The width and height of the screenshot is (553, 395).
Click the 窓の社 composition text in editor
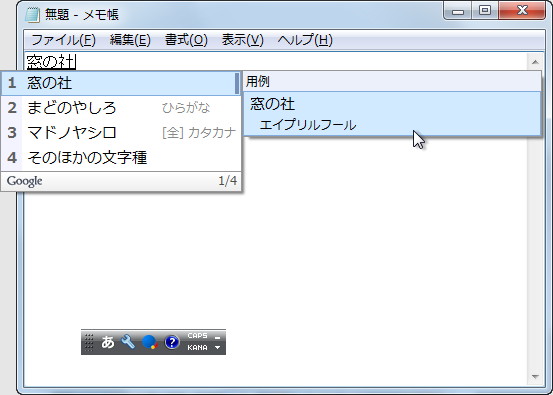click(x=51, y=62)
